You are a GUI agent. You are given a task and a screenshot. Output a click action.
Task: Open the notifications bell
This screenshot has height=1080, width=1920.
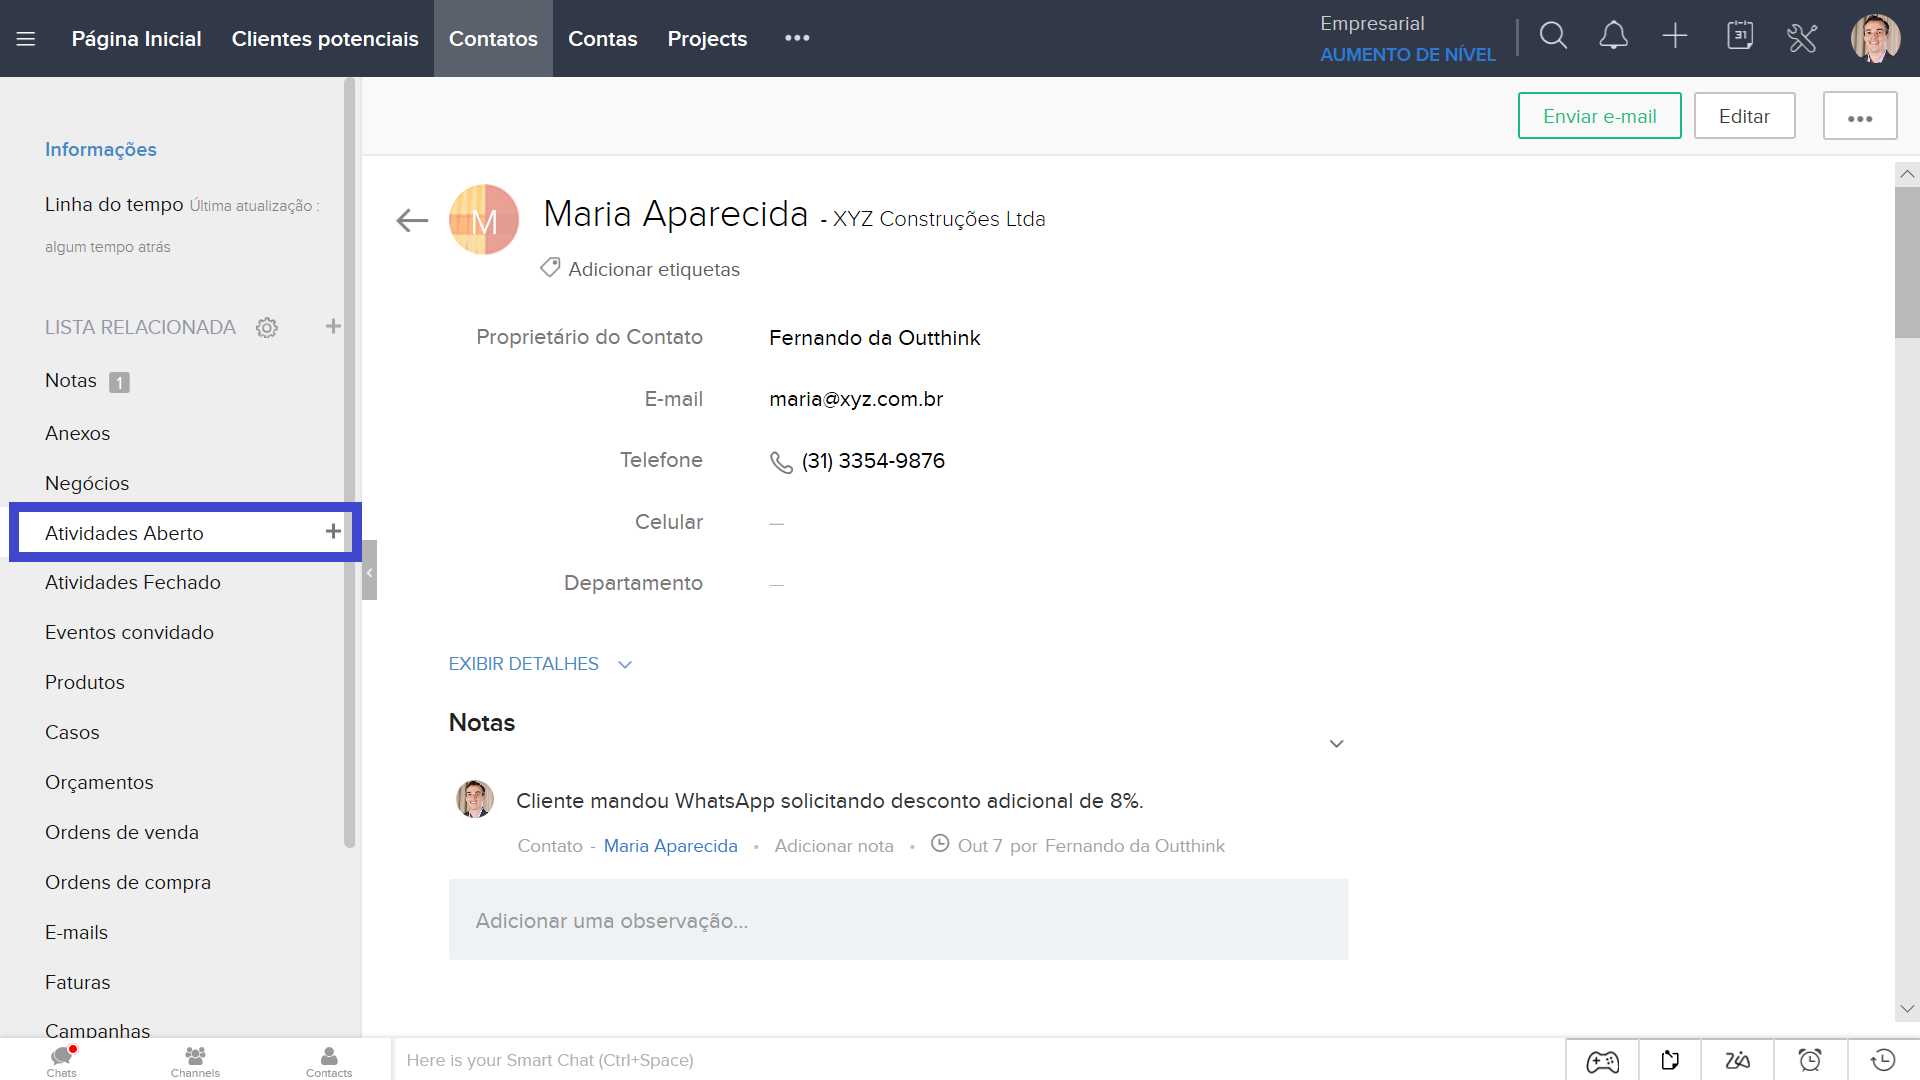[x=1613, y=37]
